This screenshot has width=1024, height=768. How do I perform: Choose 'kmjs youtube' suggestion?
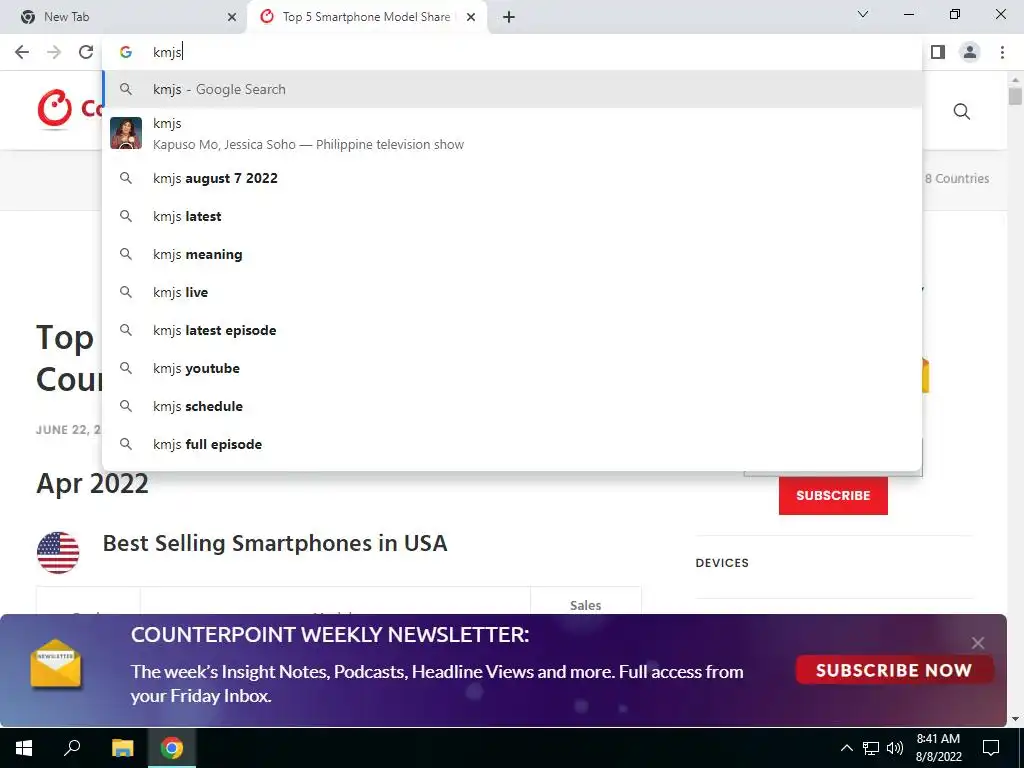pyautogui.click(x=513, y=368)
